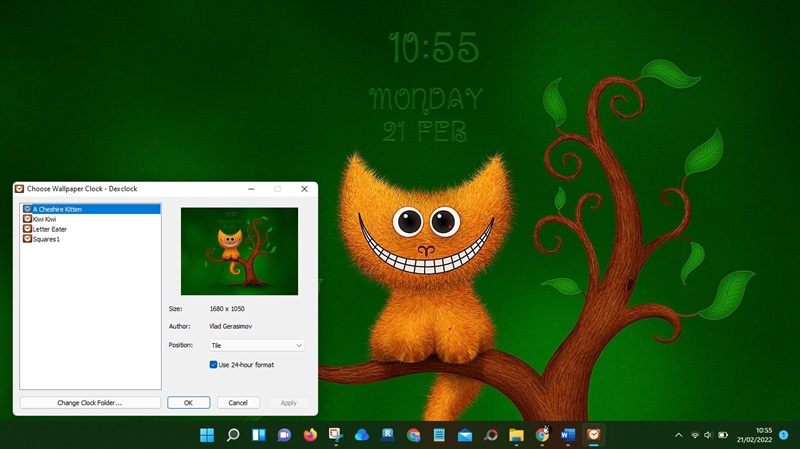
Task: Select the A Cheshire Kitten clock entry
Action: pyautogui.click(x=91, y=209)
